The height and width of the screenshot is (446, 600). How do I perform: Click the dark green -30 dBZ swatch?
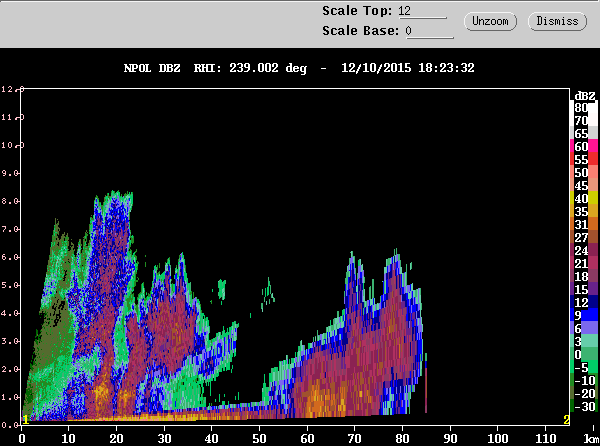580,406
